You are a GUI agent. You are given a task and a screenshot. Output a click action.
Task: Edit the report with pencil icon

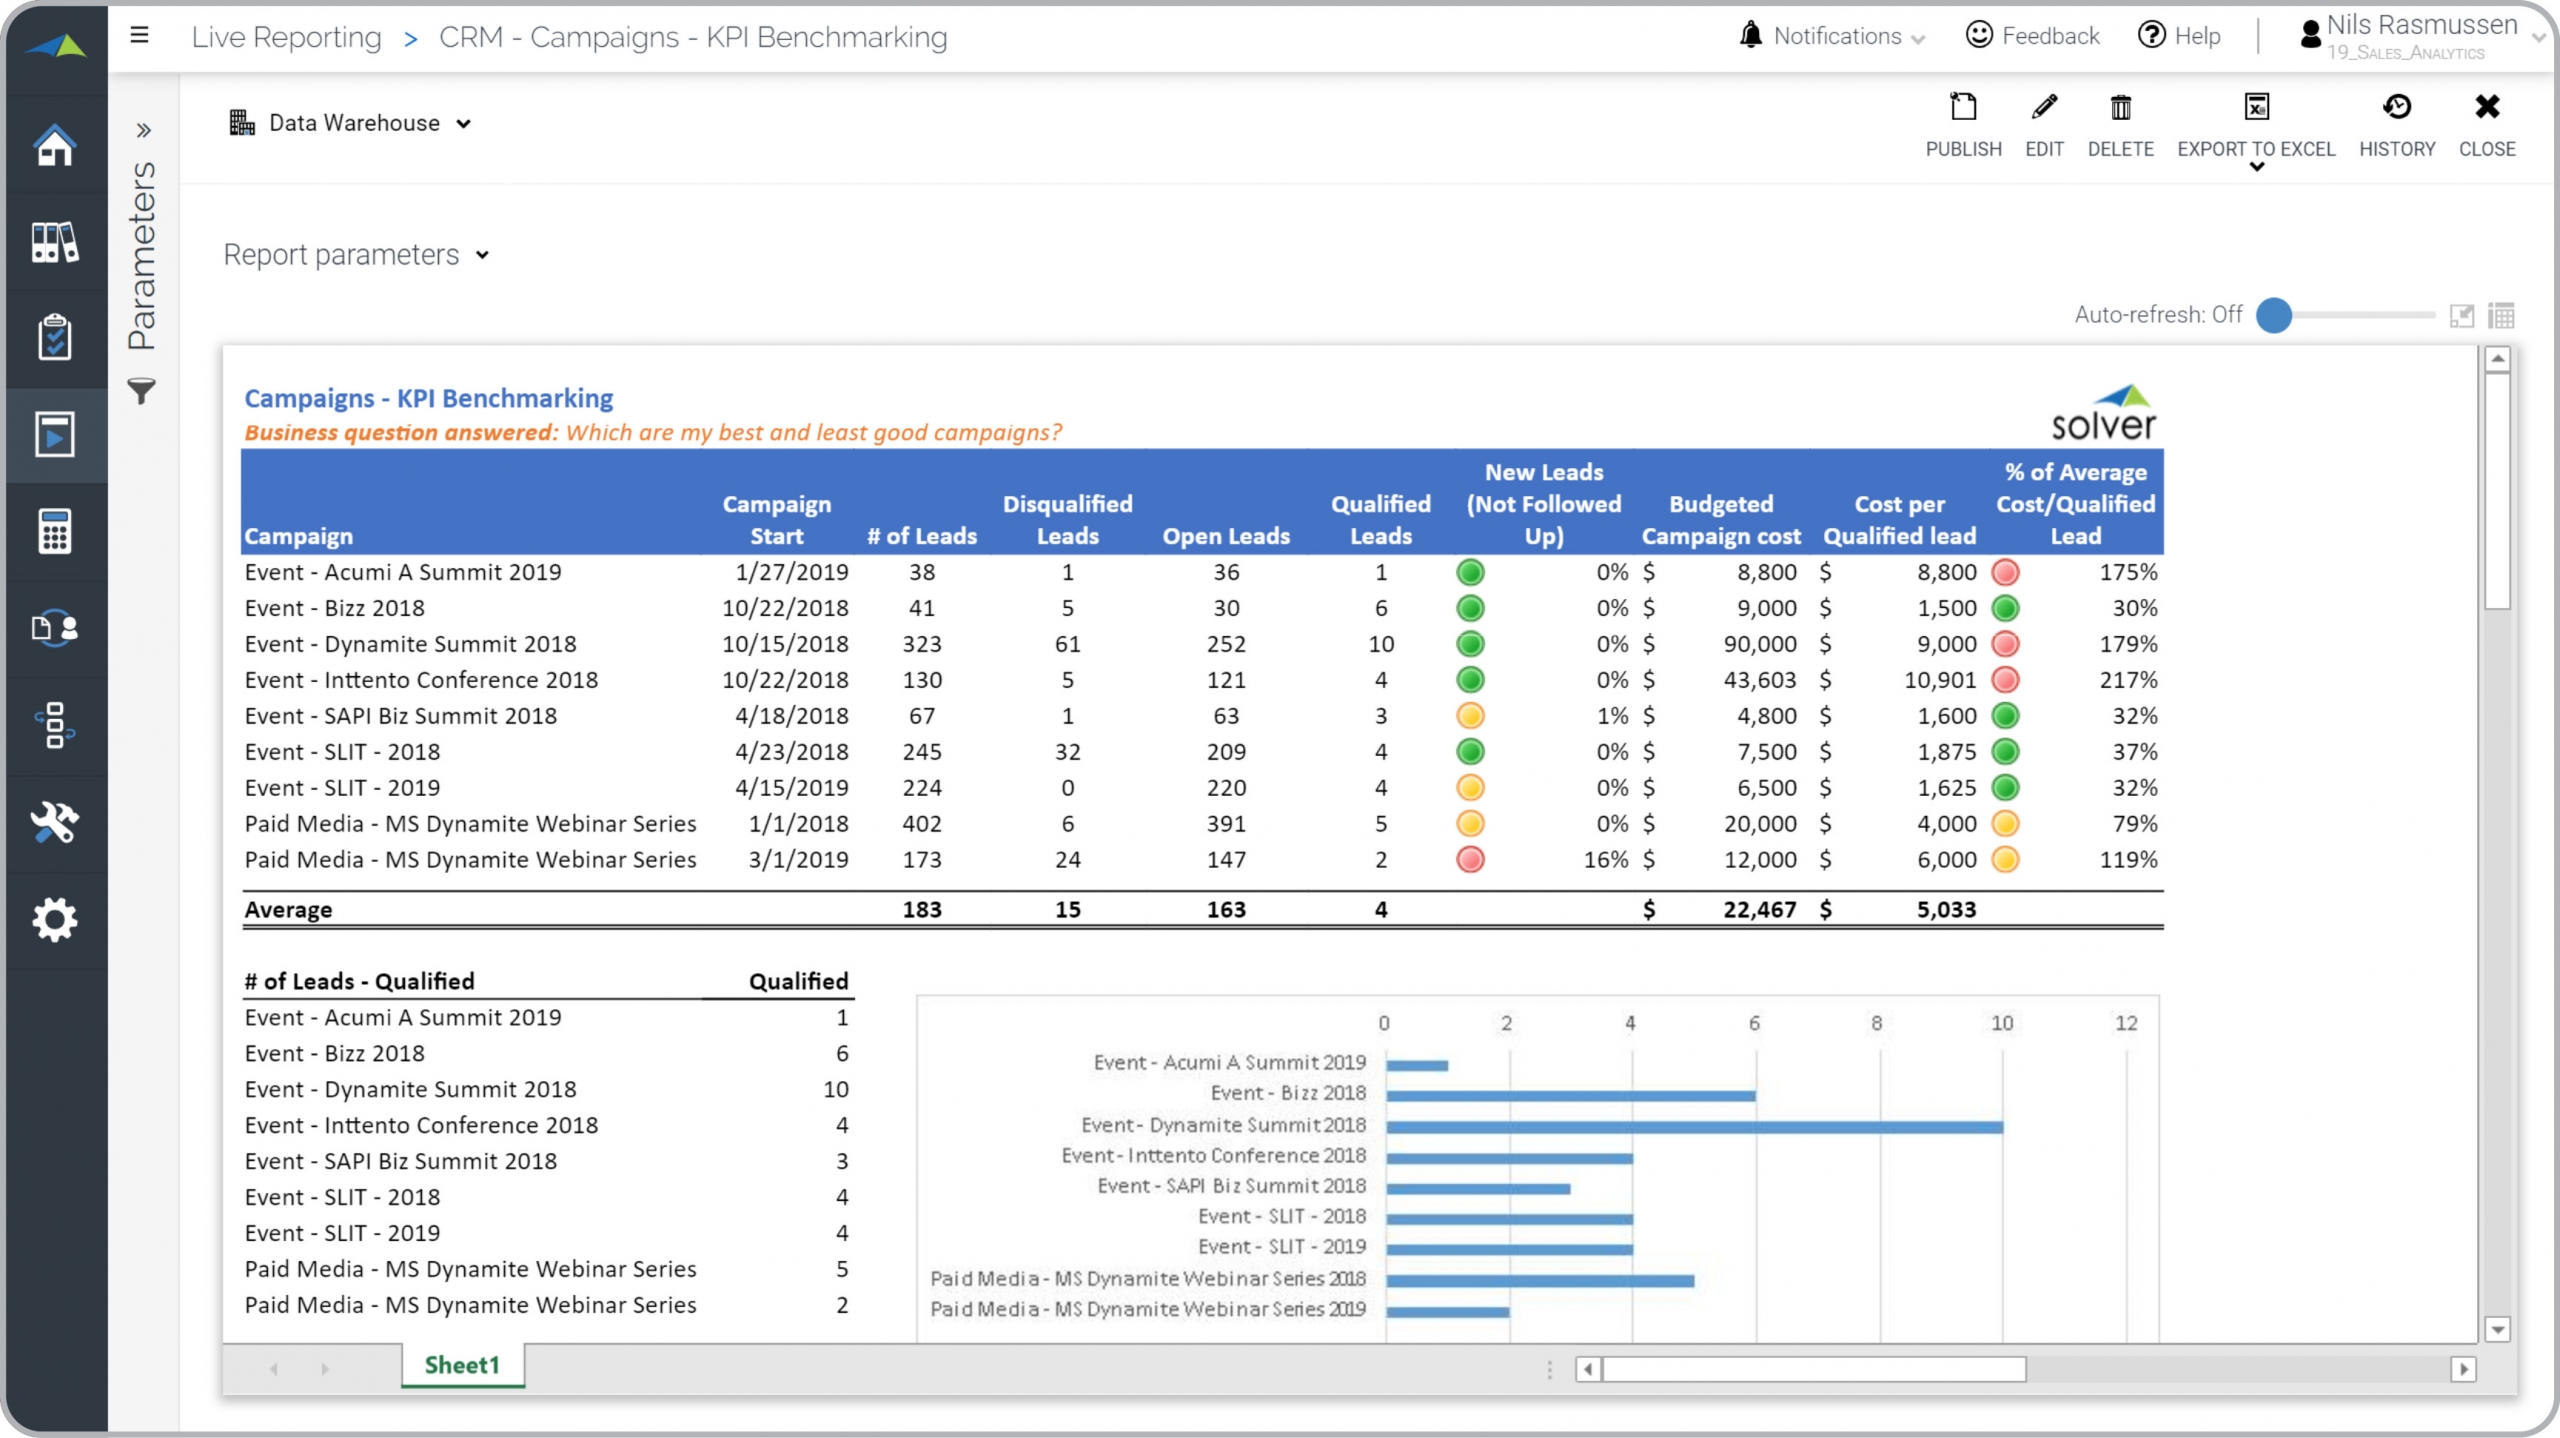pyautogui.click(x=2044, y=125)
